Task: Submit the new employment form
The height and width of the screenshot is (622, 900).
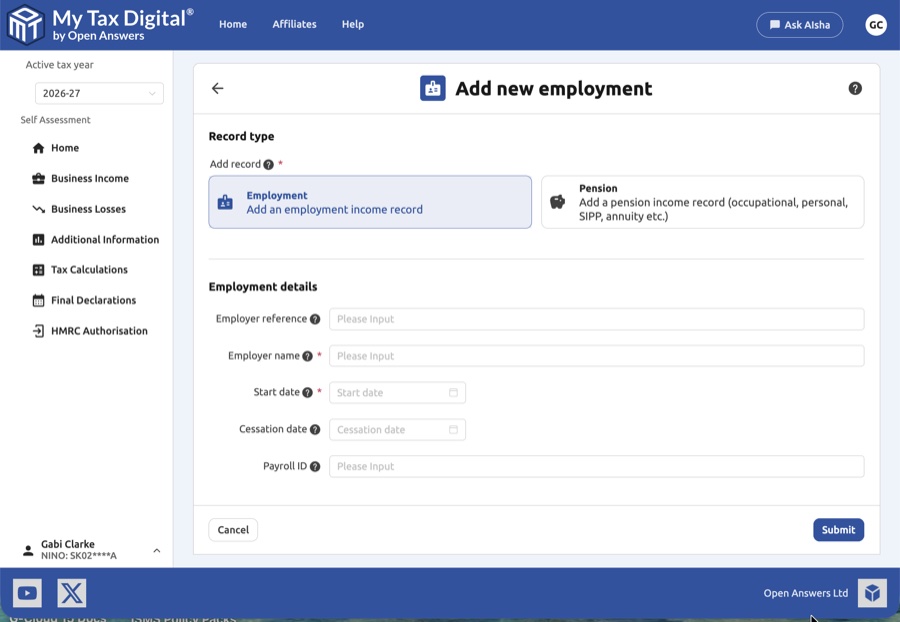Action: point(838,529)
